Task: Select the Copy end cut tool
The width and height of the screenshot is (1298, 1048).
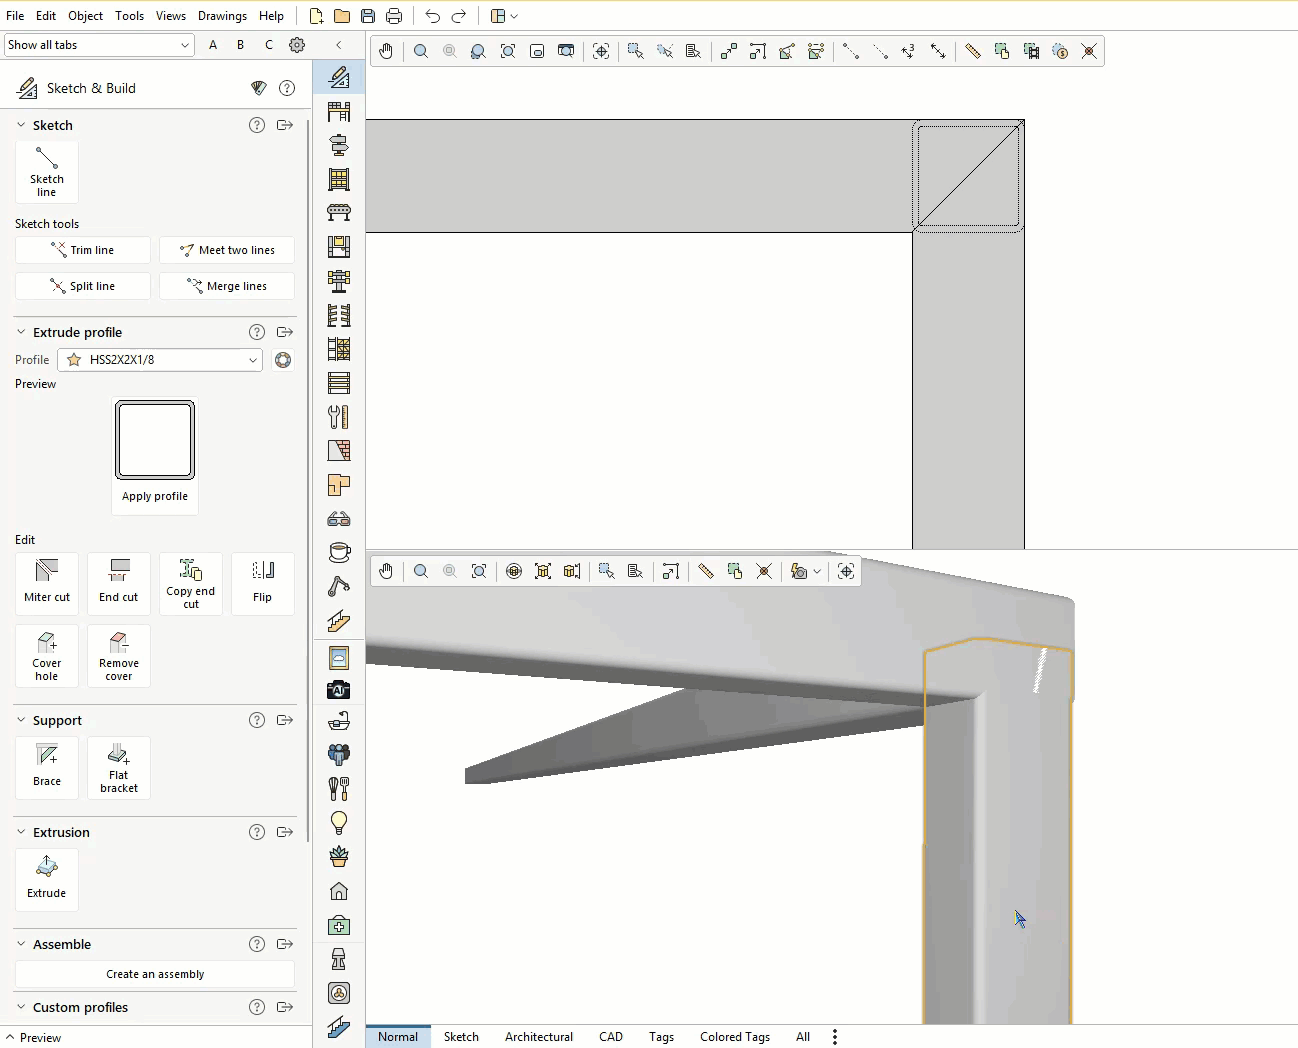Action: pos(191,584)
